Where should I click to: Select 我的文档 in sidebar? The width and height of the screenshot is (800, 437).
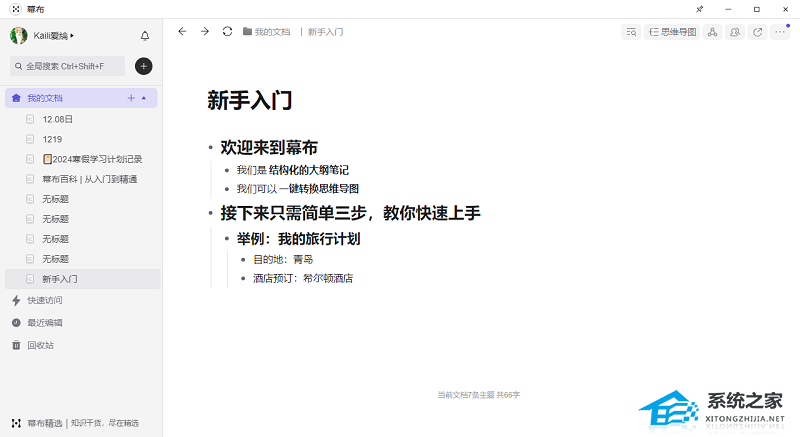(x=81, y=98)
